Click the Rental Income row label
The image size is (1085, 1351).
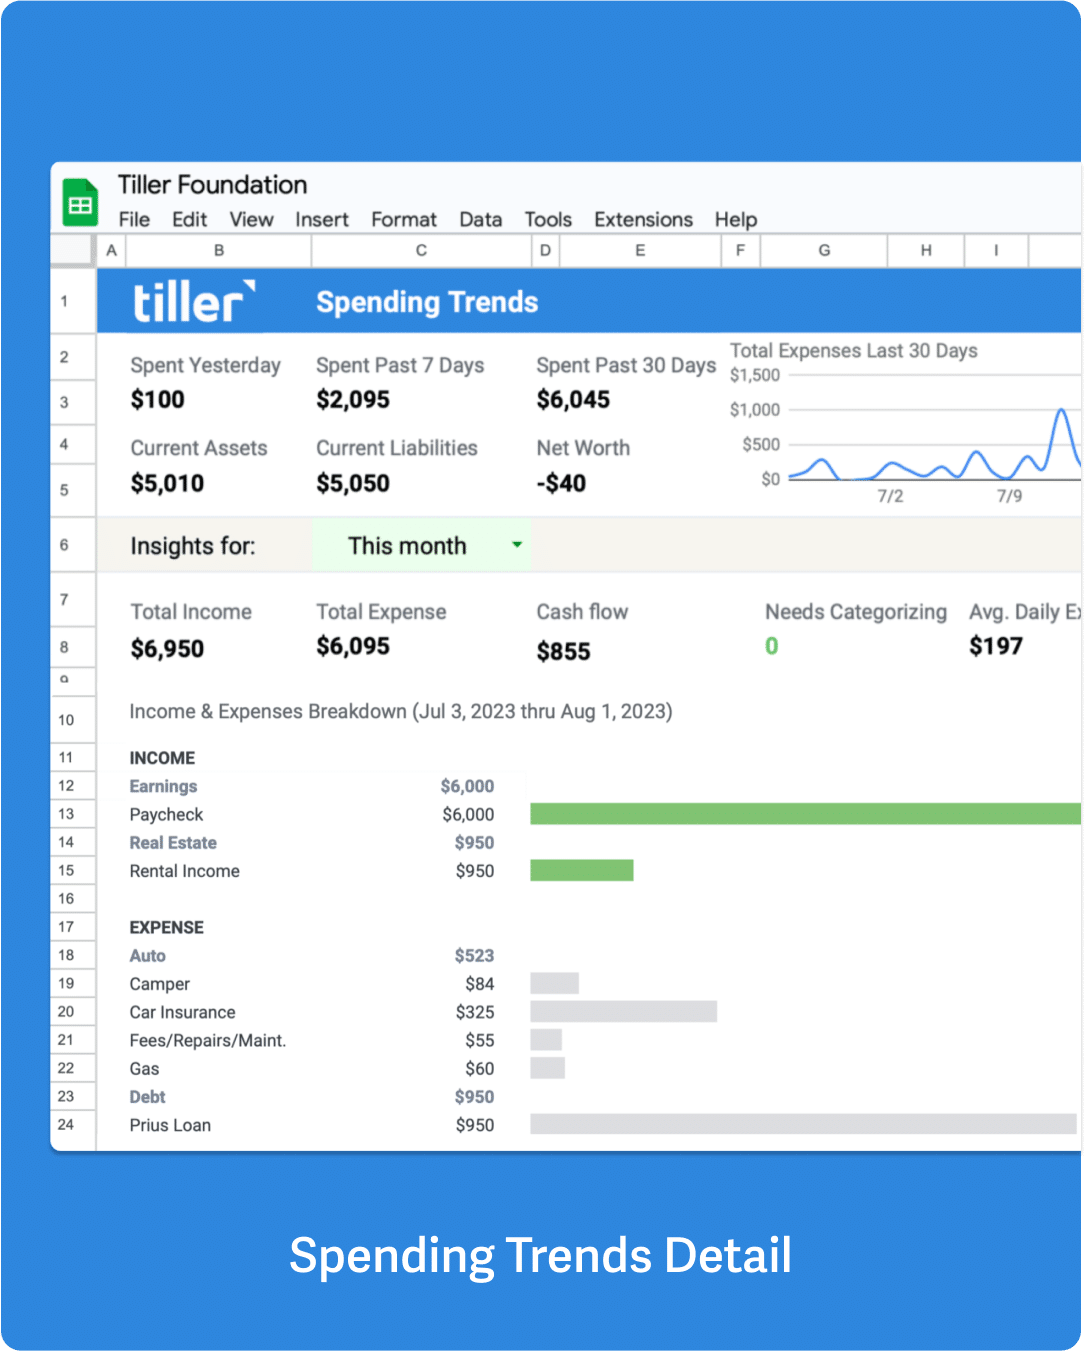184,871
